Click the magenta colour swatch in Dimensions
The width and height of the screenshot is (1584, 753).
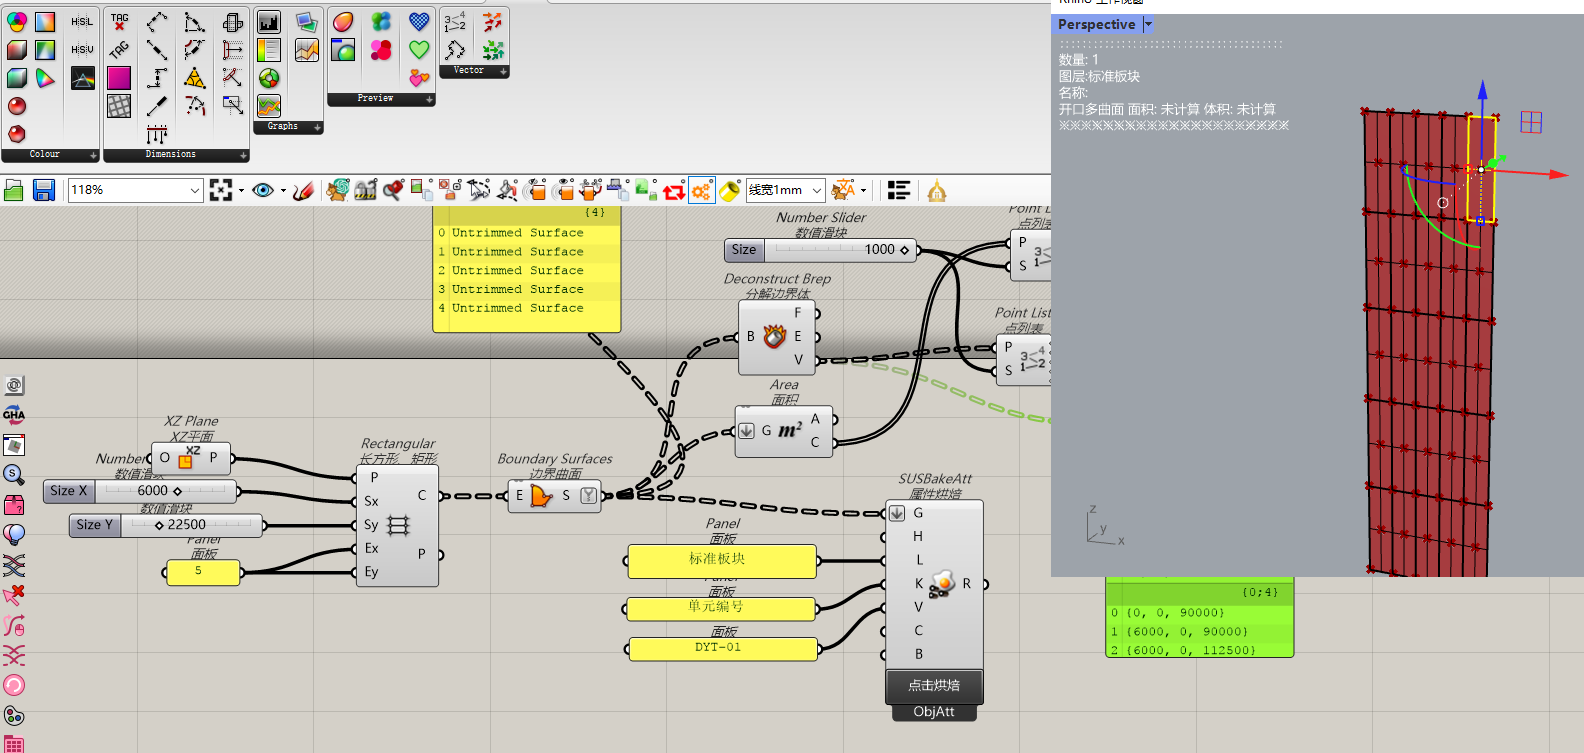tap(119, 77)
